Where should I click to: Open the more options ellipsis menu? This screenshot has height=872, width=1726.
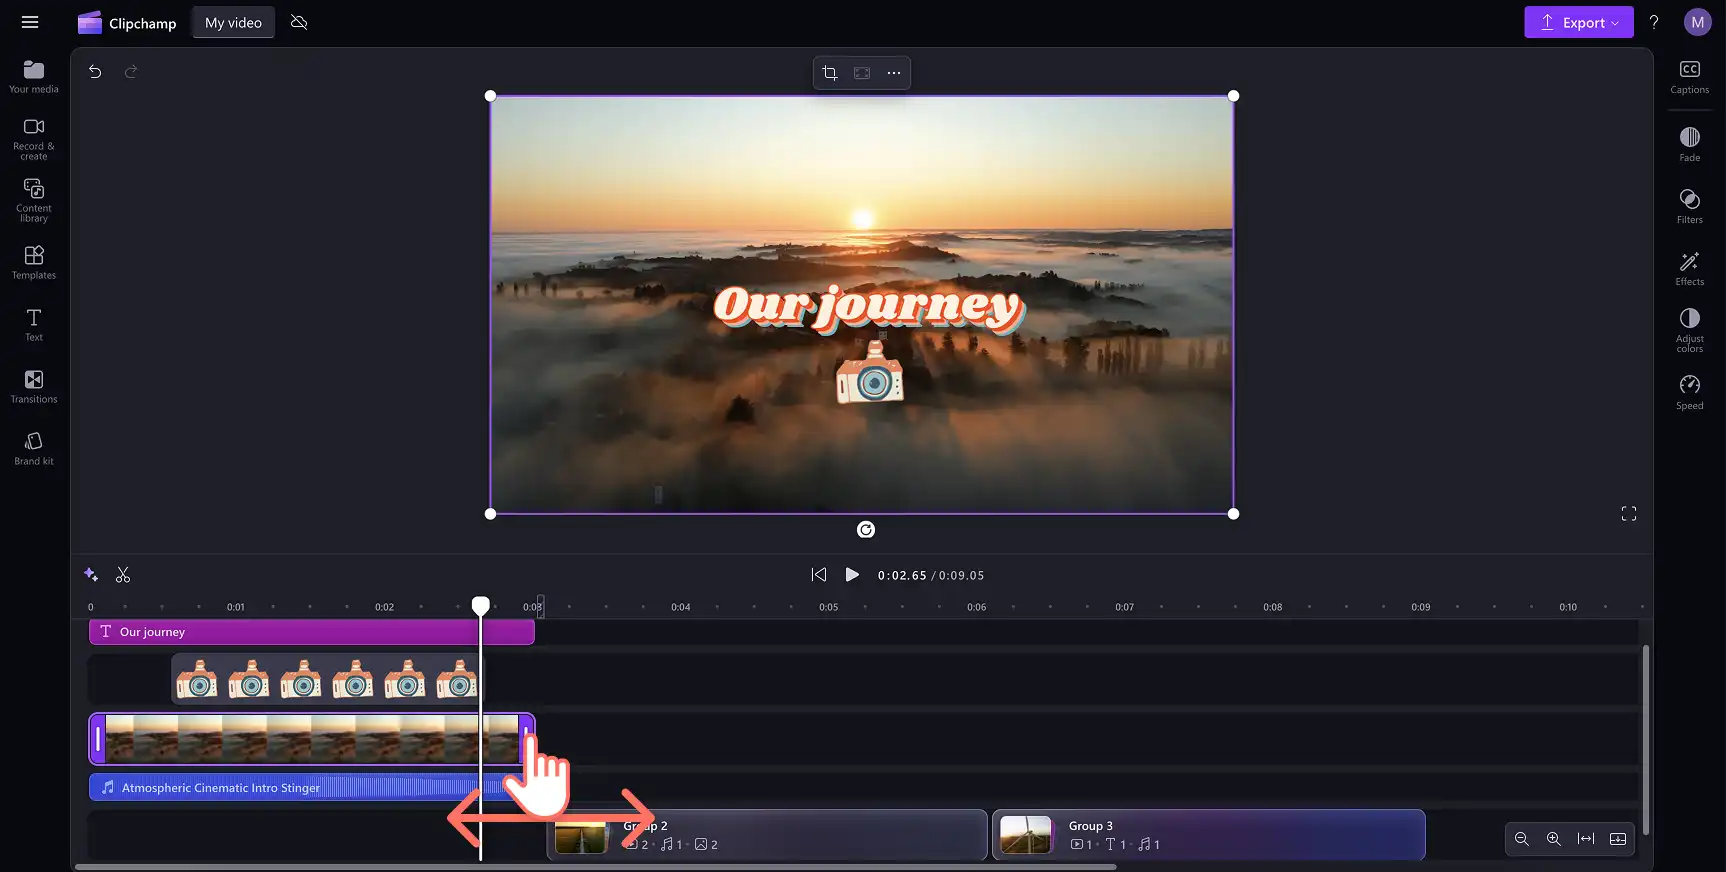tap(894, 73)
